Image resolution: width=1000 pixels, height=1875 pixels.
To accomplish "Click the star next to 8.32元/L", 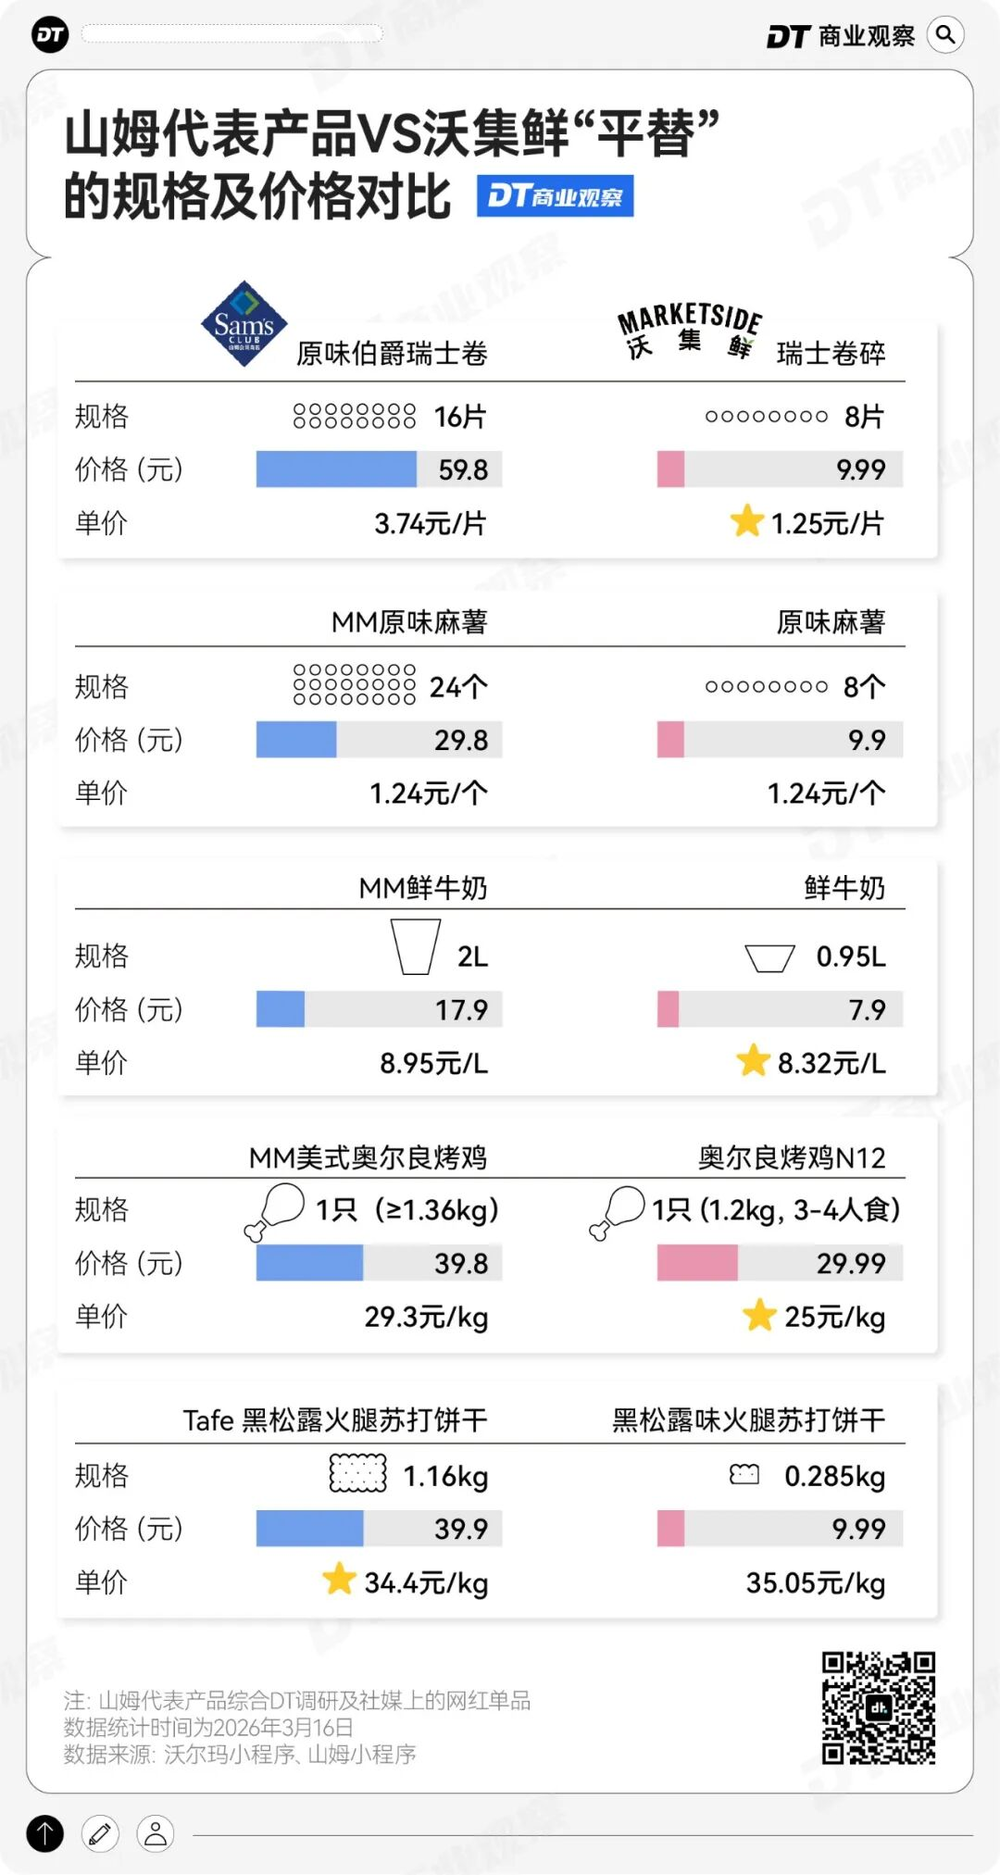I will pyautogui.click(x=752, y=1061).
